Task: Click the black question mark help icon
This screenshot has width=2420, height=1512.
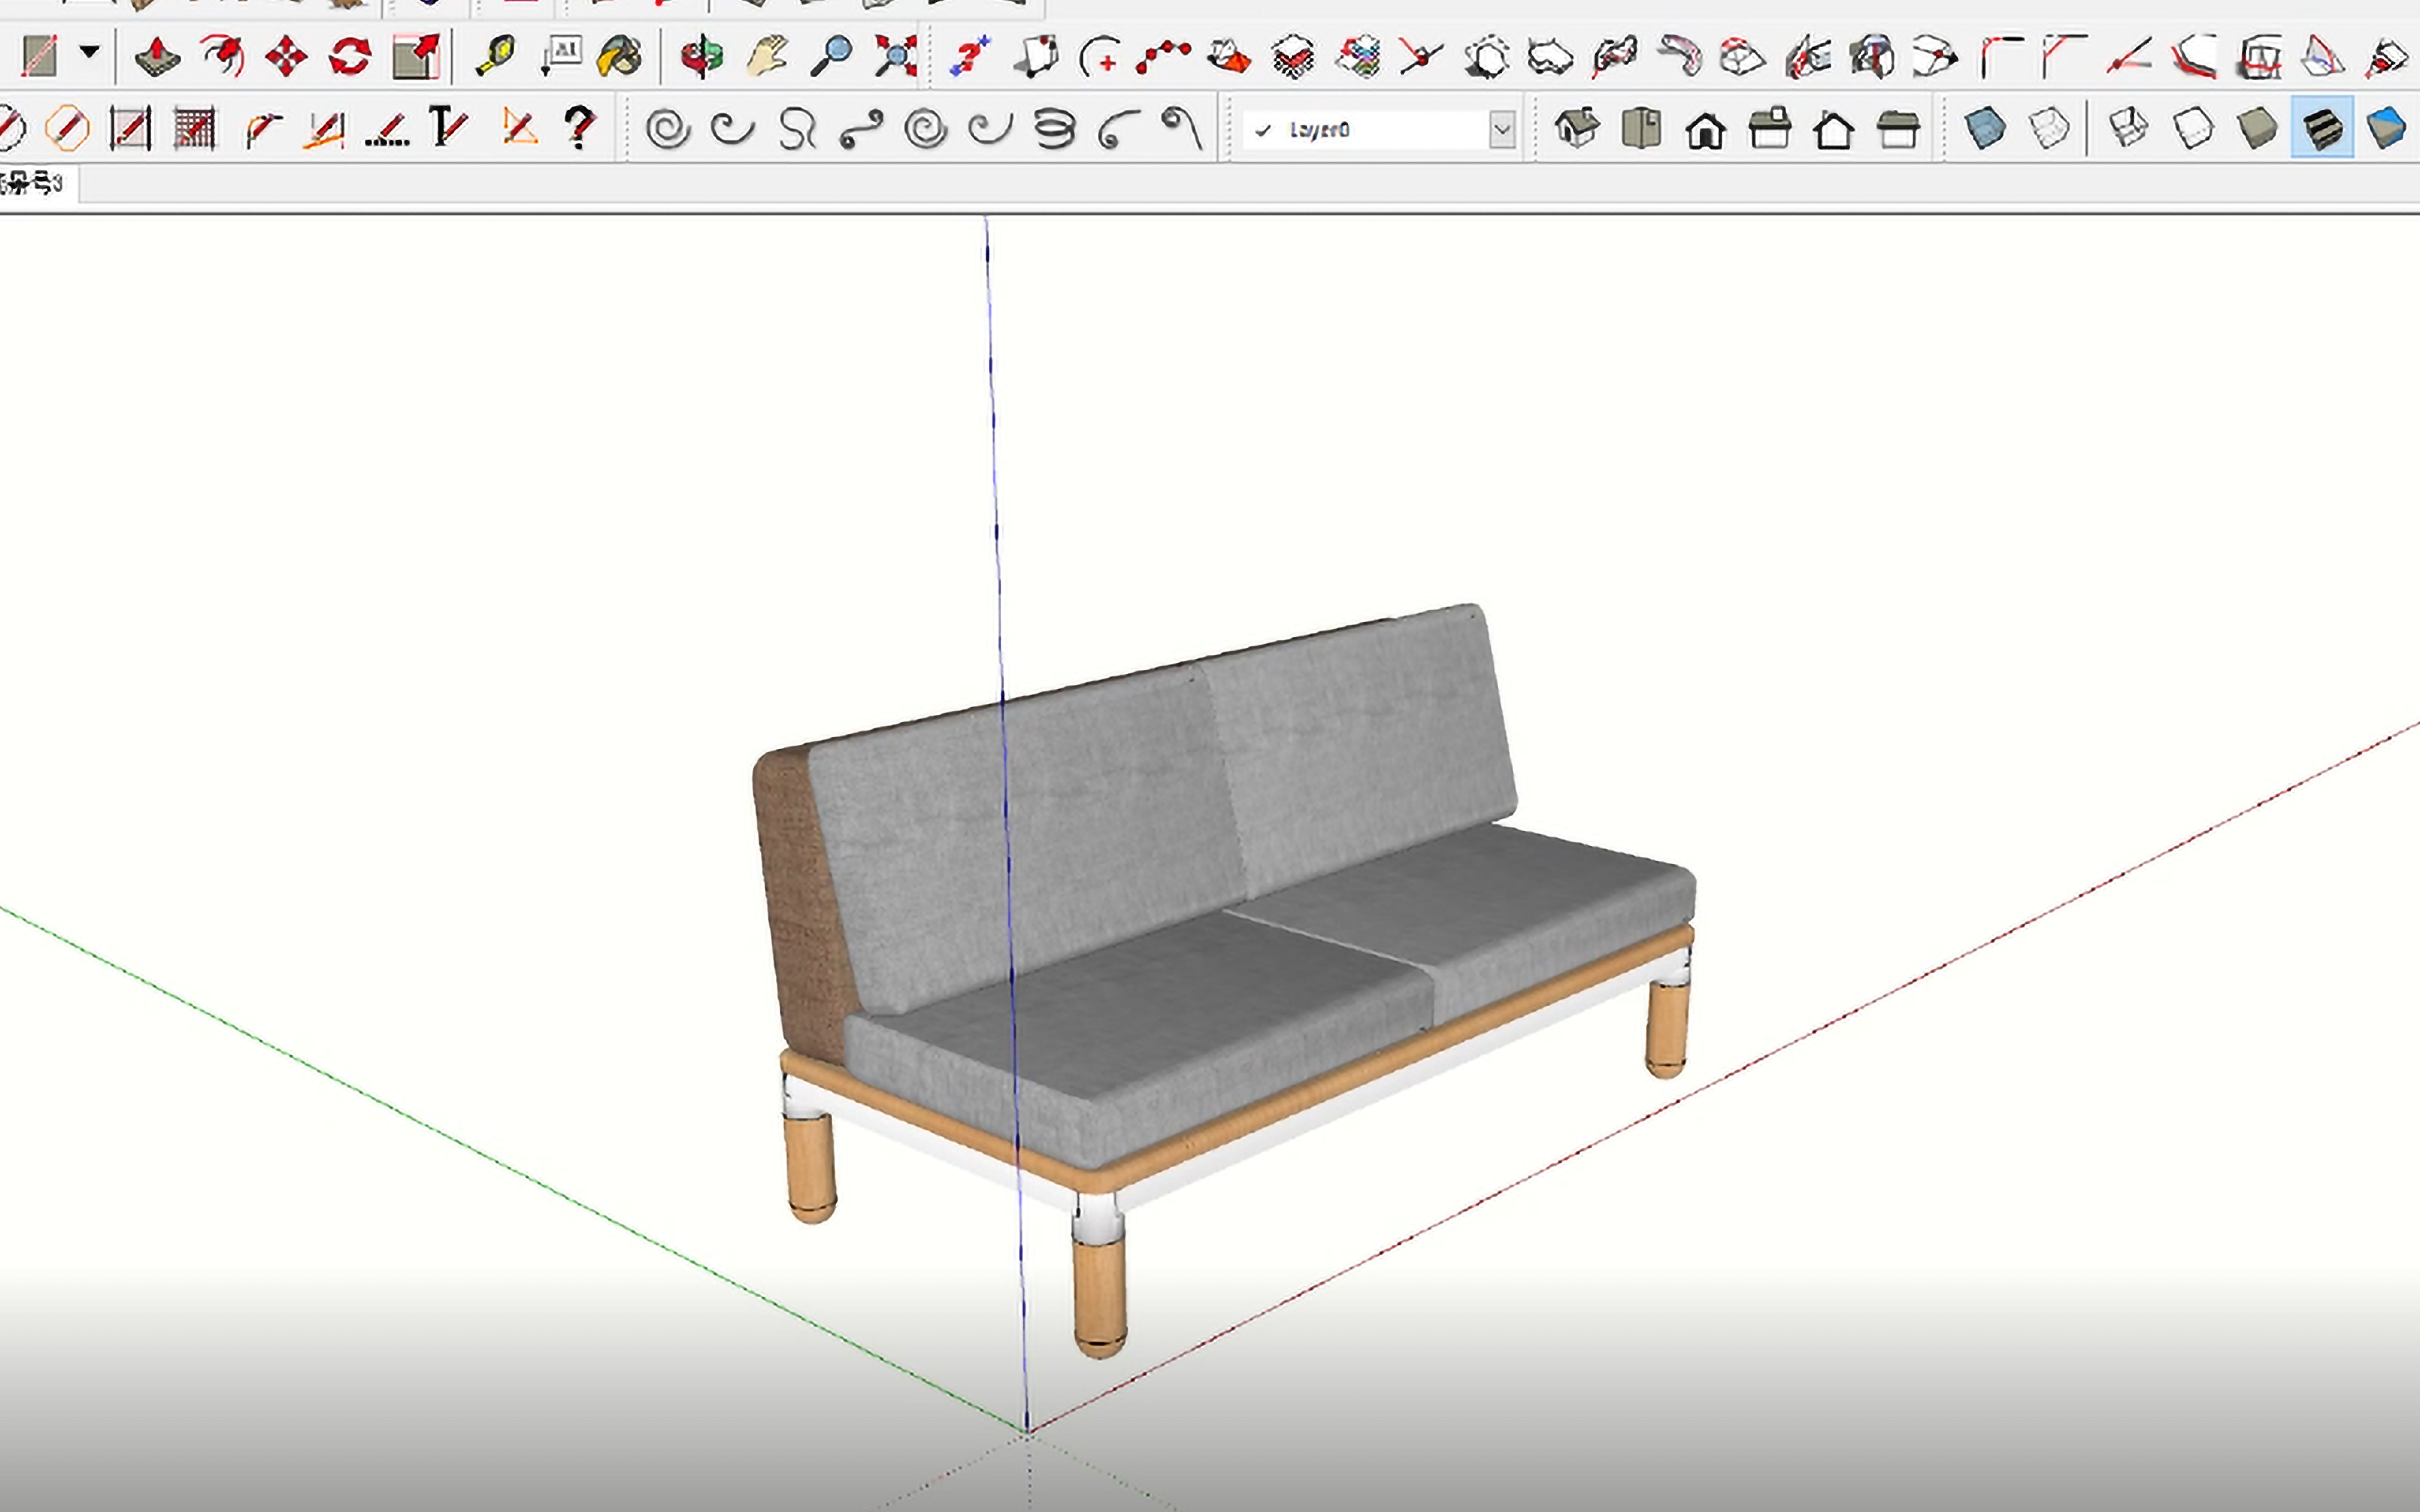Action: [x=580, y=128]
